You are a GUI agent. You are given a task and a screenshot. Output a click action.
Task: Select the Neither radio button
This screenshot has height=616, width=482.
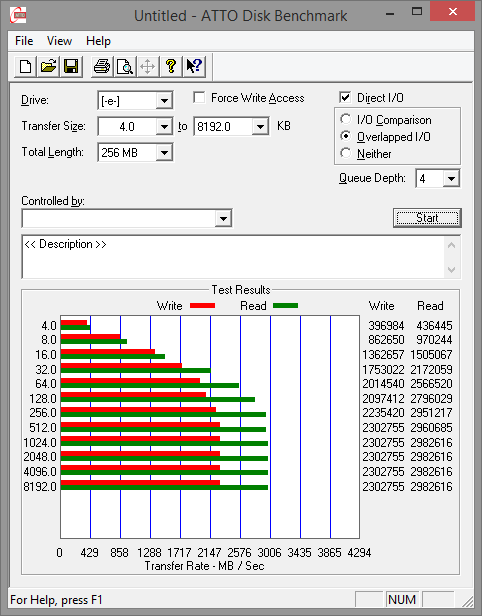346,153
